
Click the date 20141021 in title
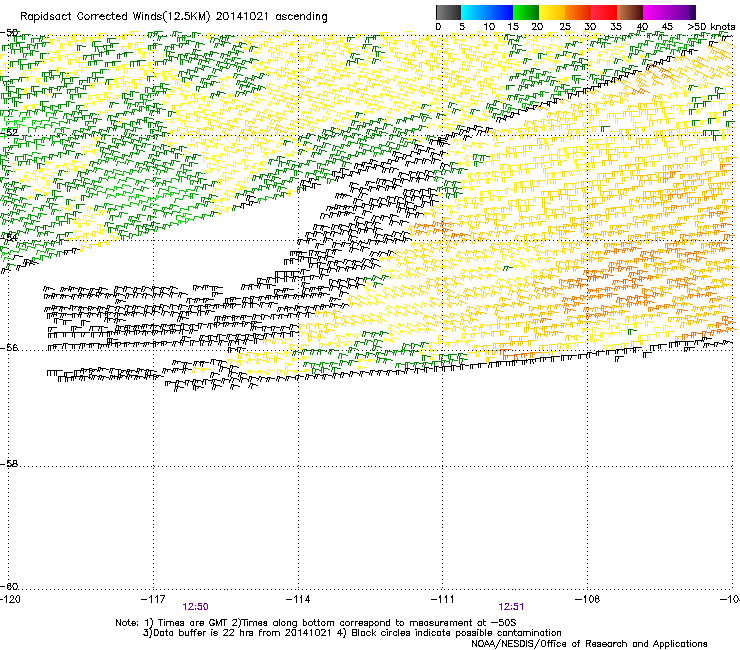click(242, 17)
